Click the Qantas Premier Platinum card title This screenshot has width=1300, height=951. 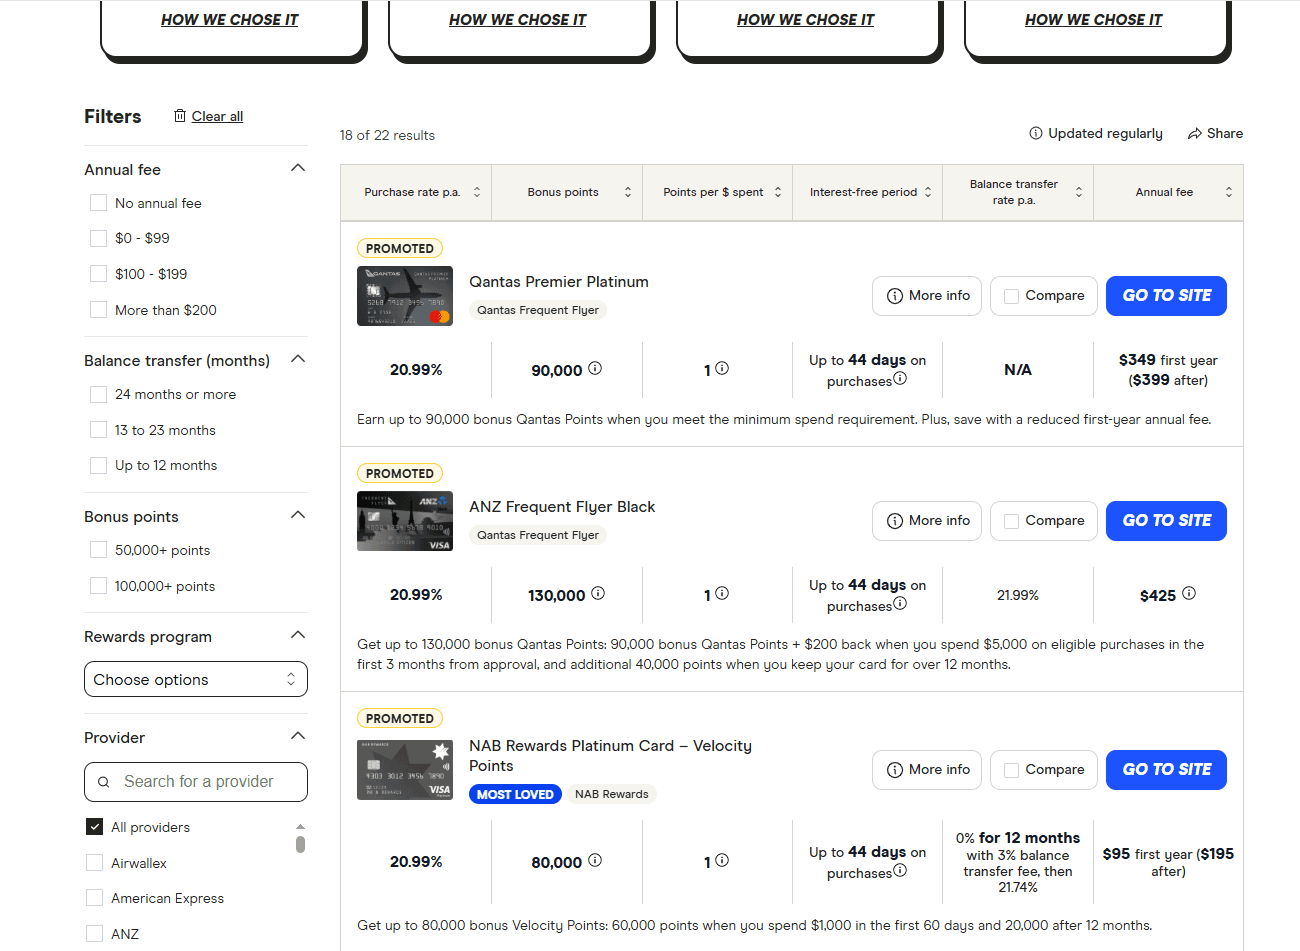[x=559, y=282]
